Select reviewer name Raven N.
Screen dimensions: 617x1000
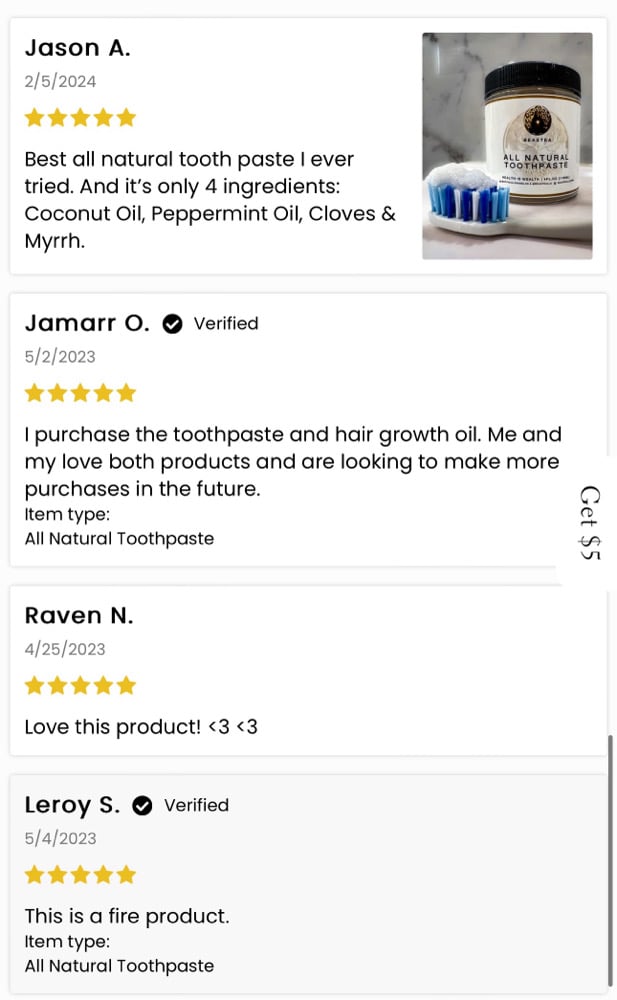pyautogui.click(x=79, y=616)
